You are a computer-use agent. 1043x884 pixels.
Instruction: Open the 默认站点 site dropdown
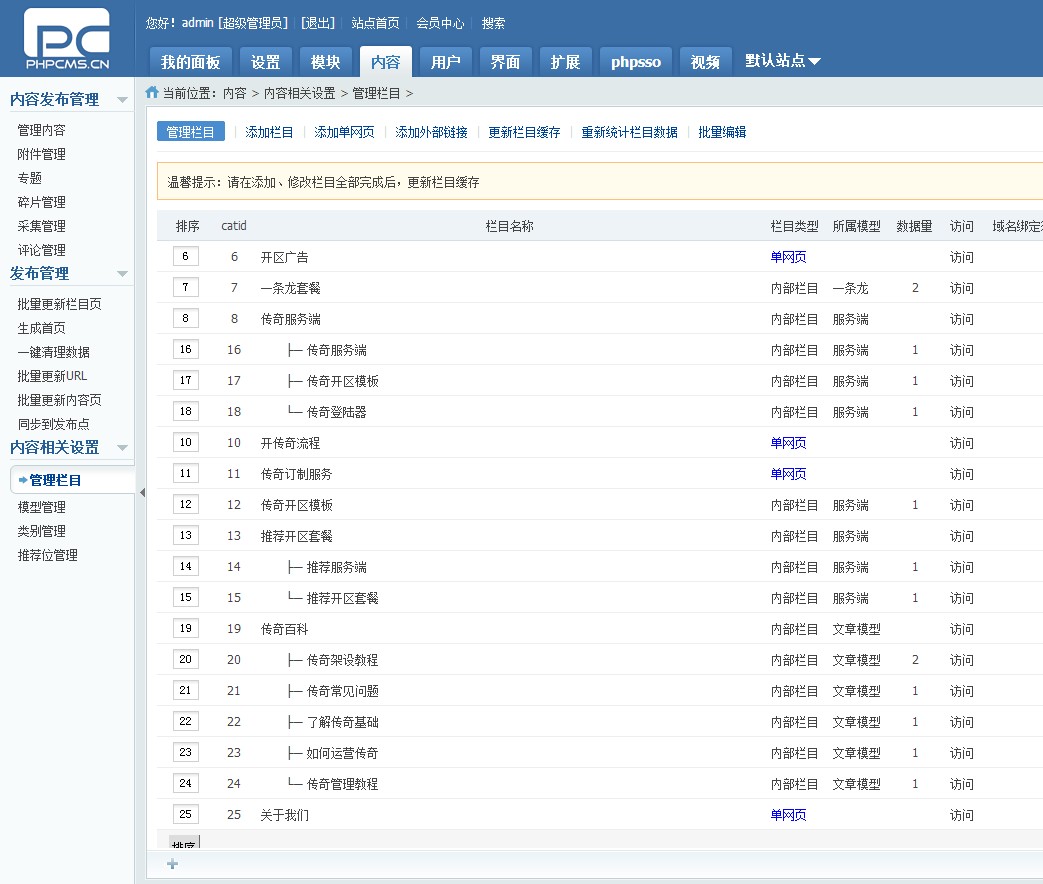coord(782,61)
